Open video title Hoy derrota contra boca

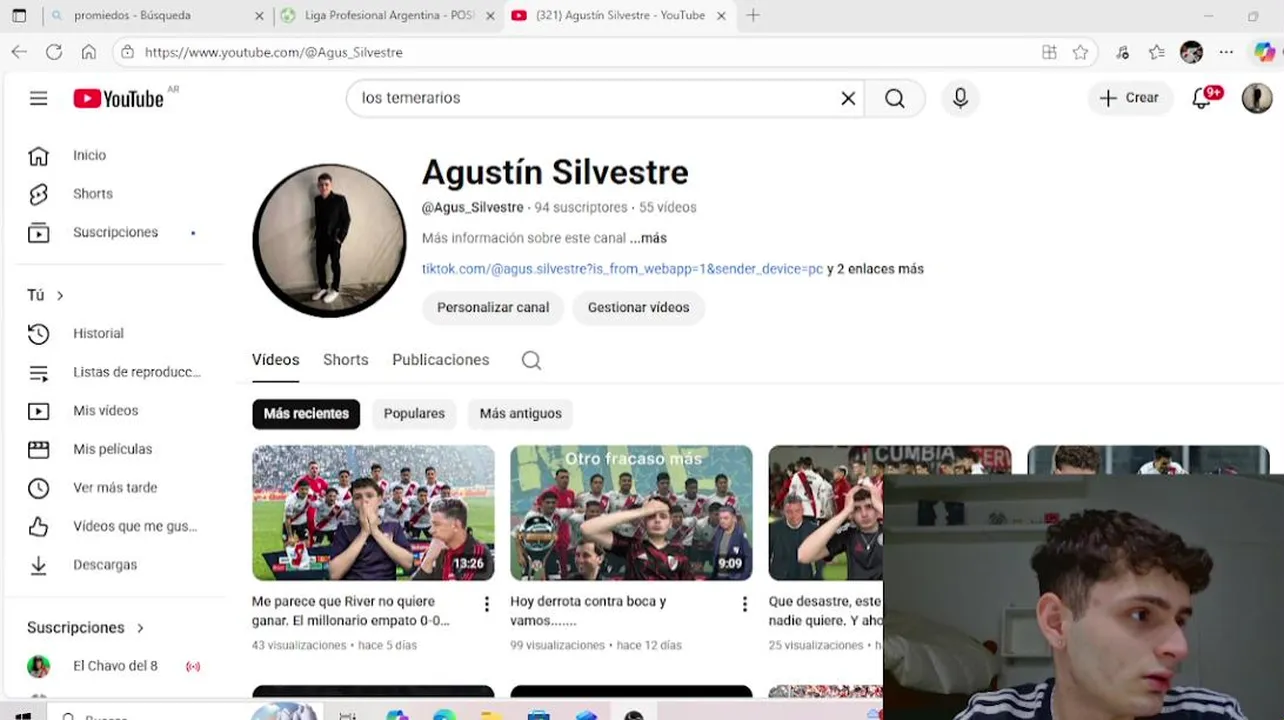pos(588,611)
